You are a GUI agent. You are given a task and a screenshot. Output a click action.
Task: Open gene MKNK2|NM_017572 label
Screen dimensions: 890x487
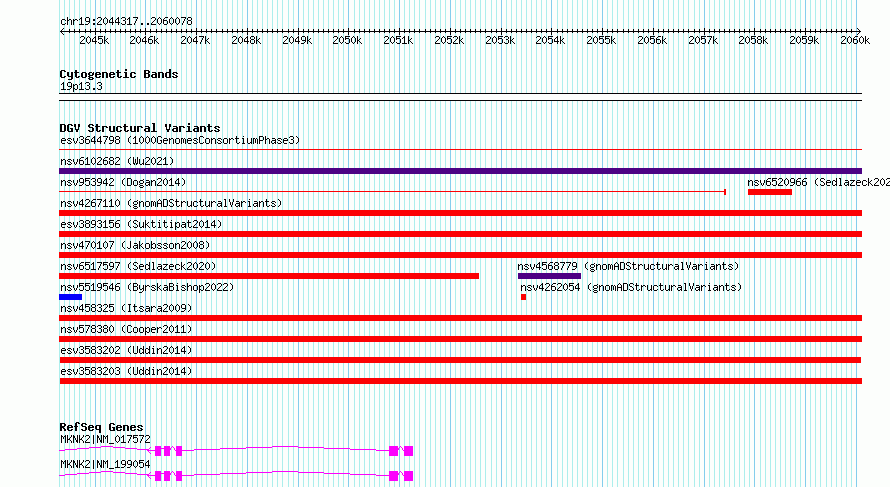[105, 439]
